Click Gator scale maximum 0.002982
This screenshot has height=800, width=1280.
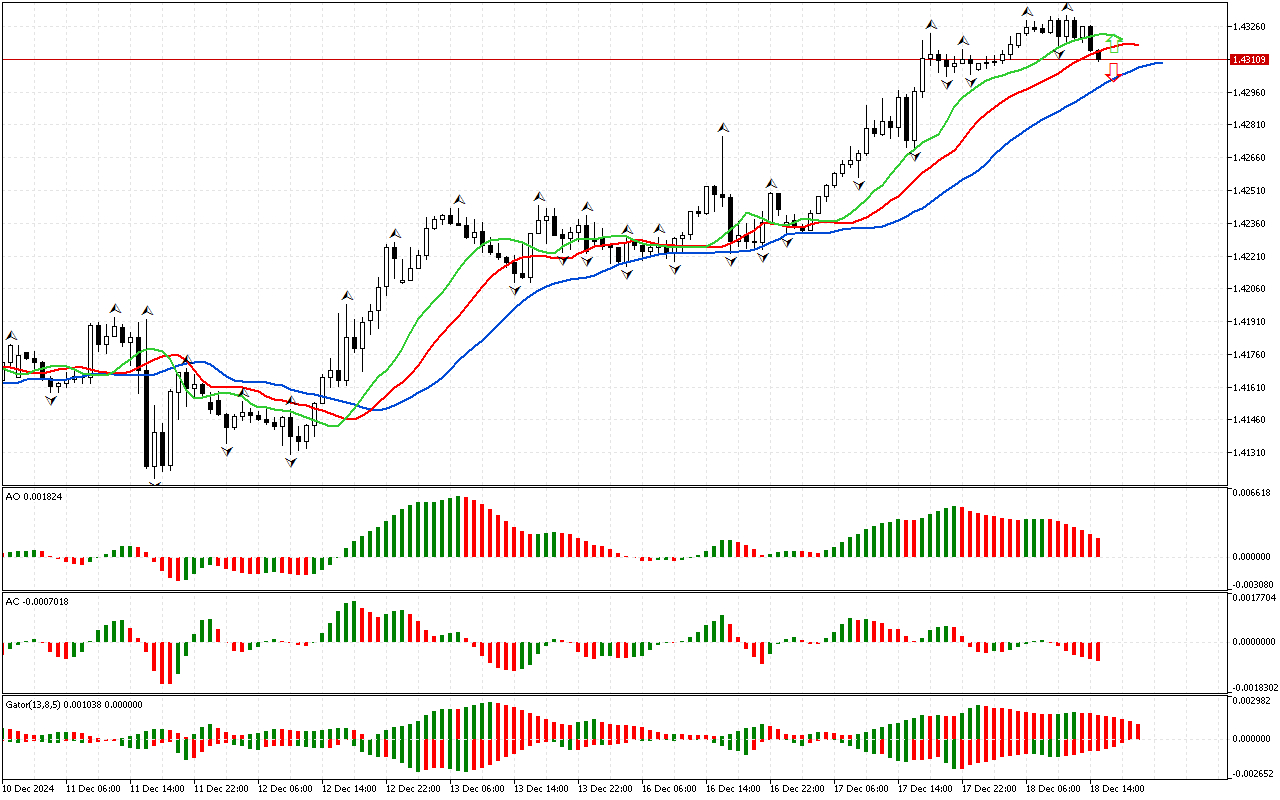click(x=1253, y=703)
